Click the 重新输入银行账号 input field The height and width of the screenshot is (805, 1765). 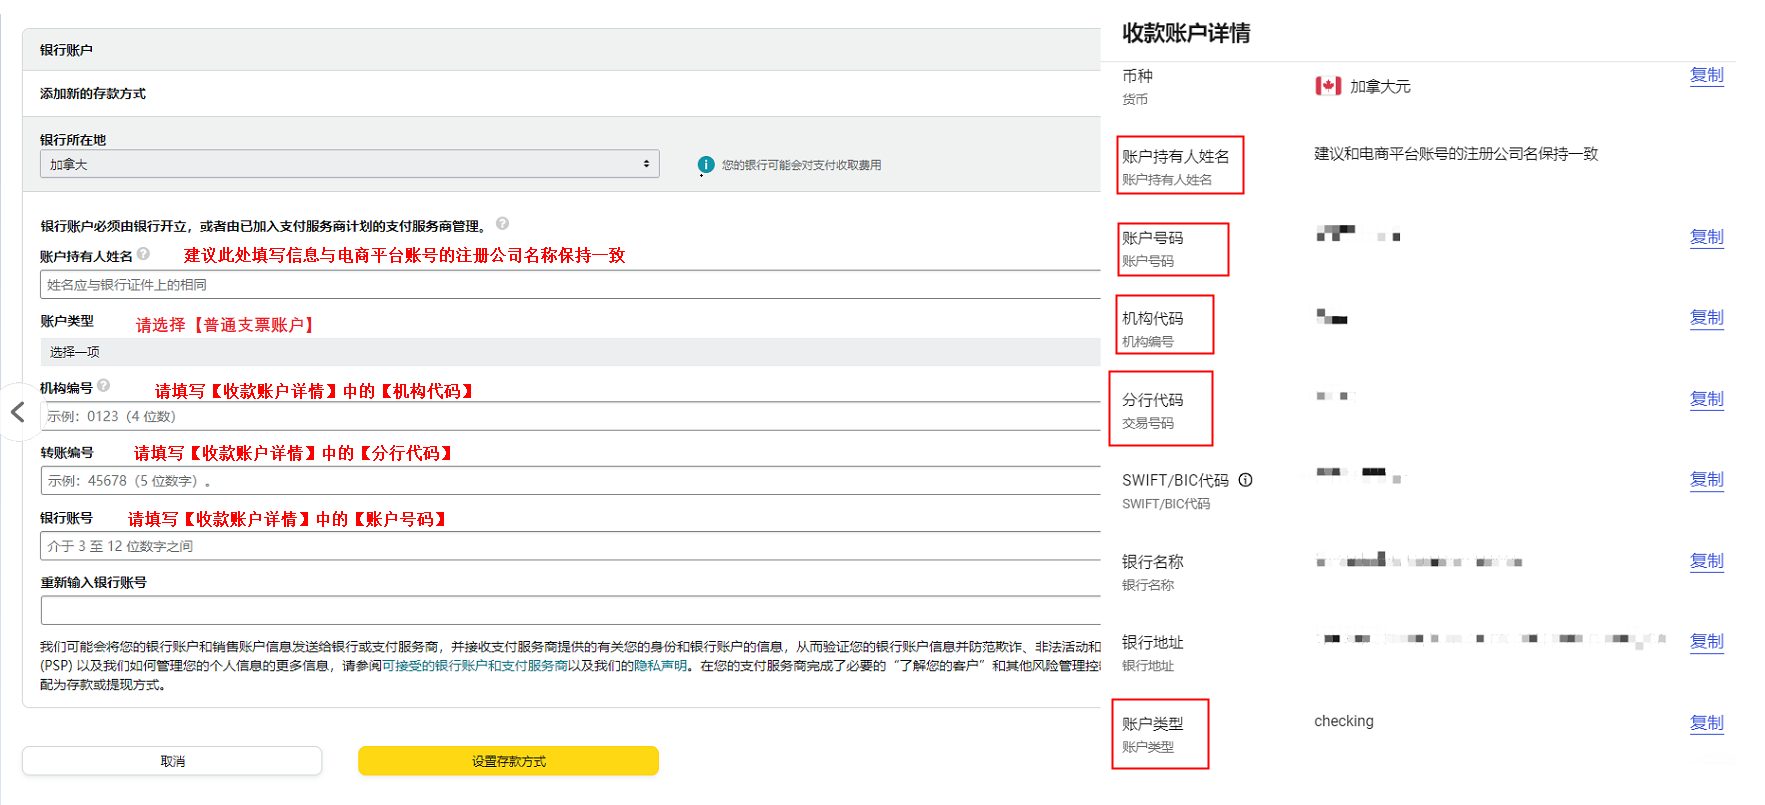pyautogui.click(x=570, y=610)
